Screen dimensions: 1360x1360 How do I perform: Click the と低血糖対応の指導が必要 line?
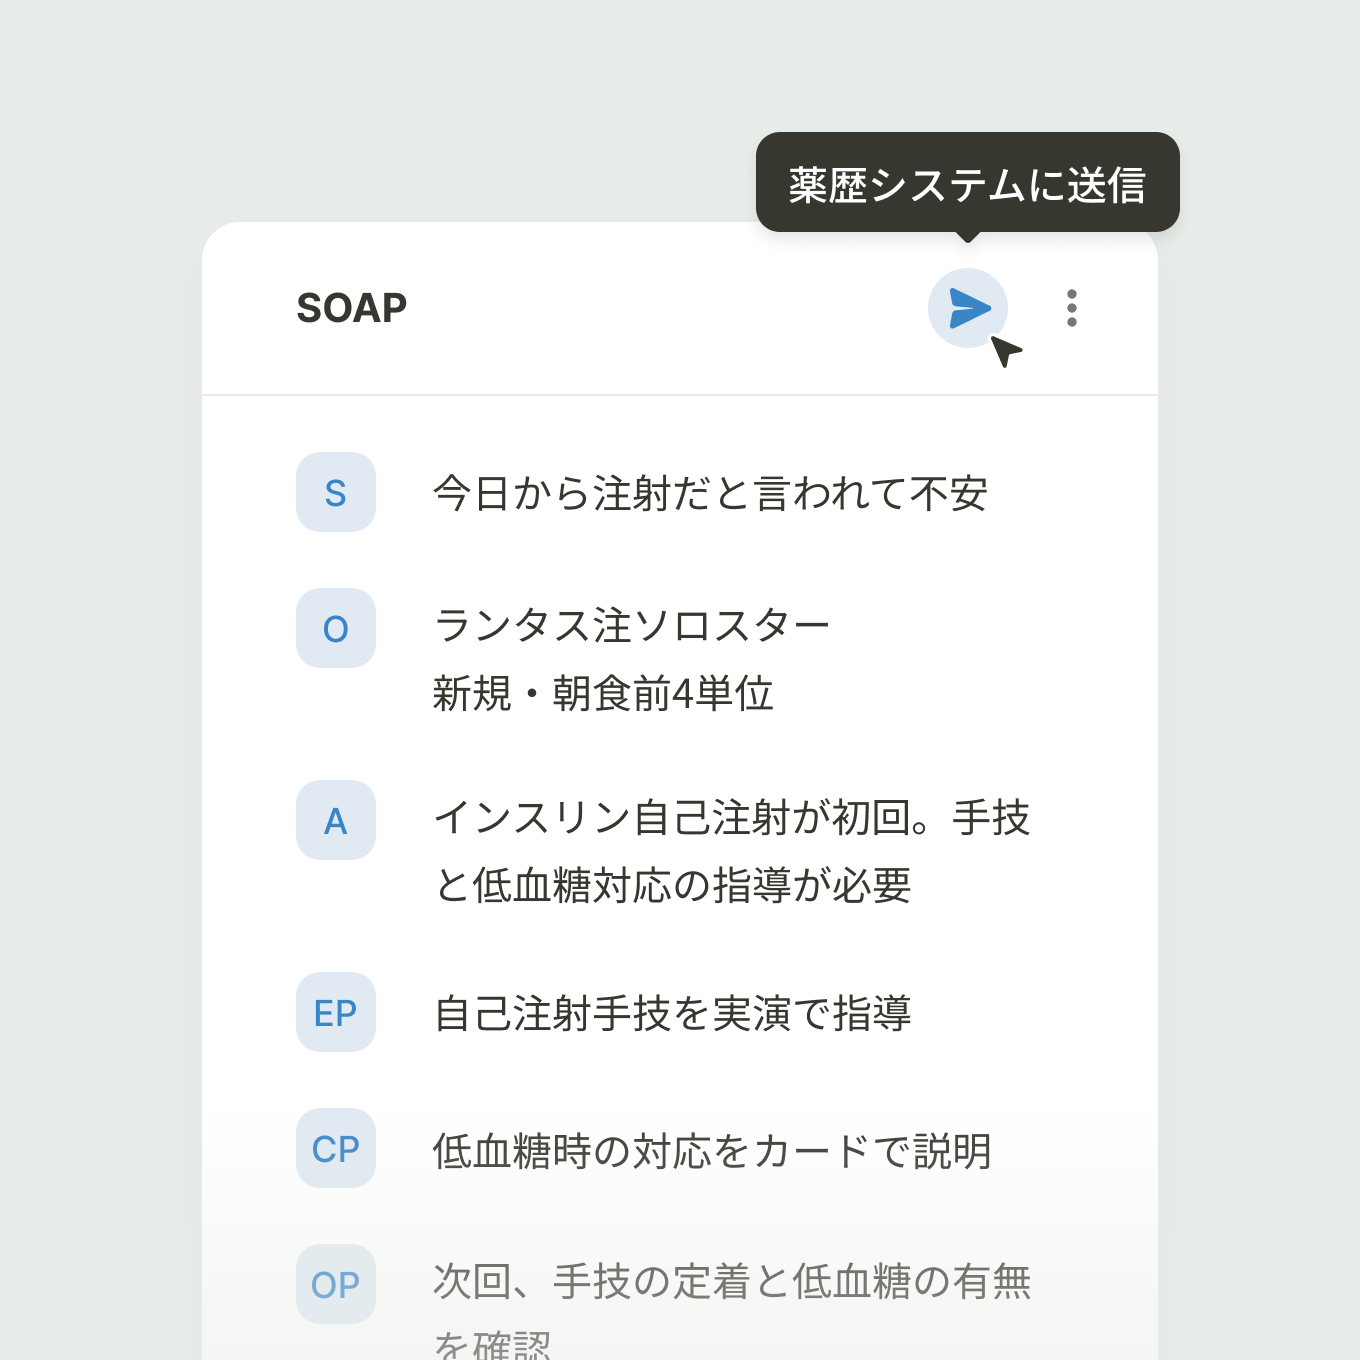pos(672,885)
